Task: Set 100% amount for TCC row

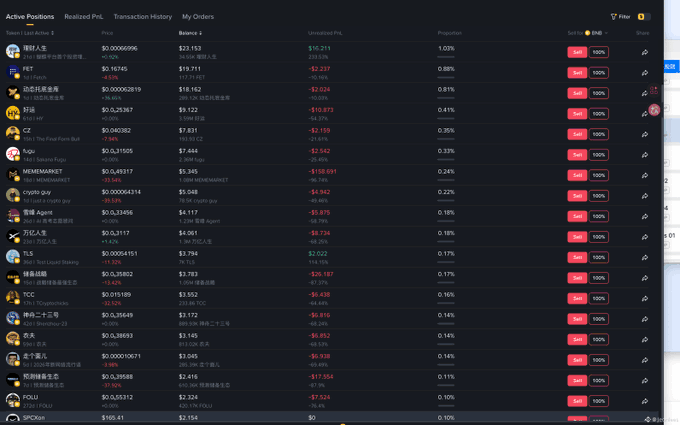Action: point(599,298)
